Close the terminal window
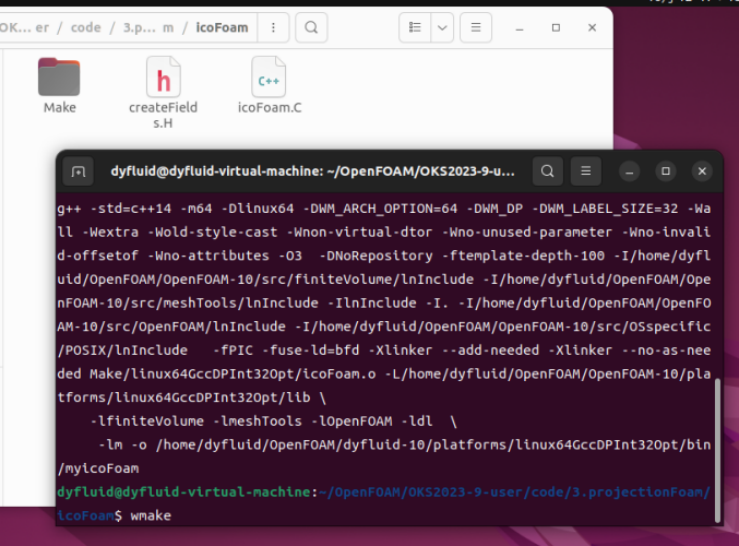This screenshot has width=739, height=546. coord(702,171)
